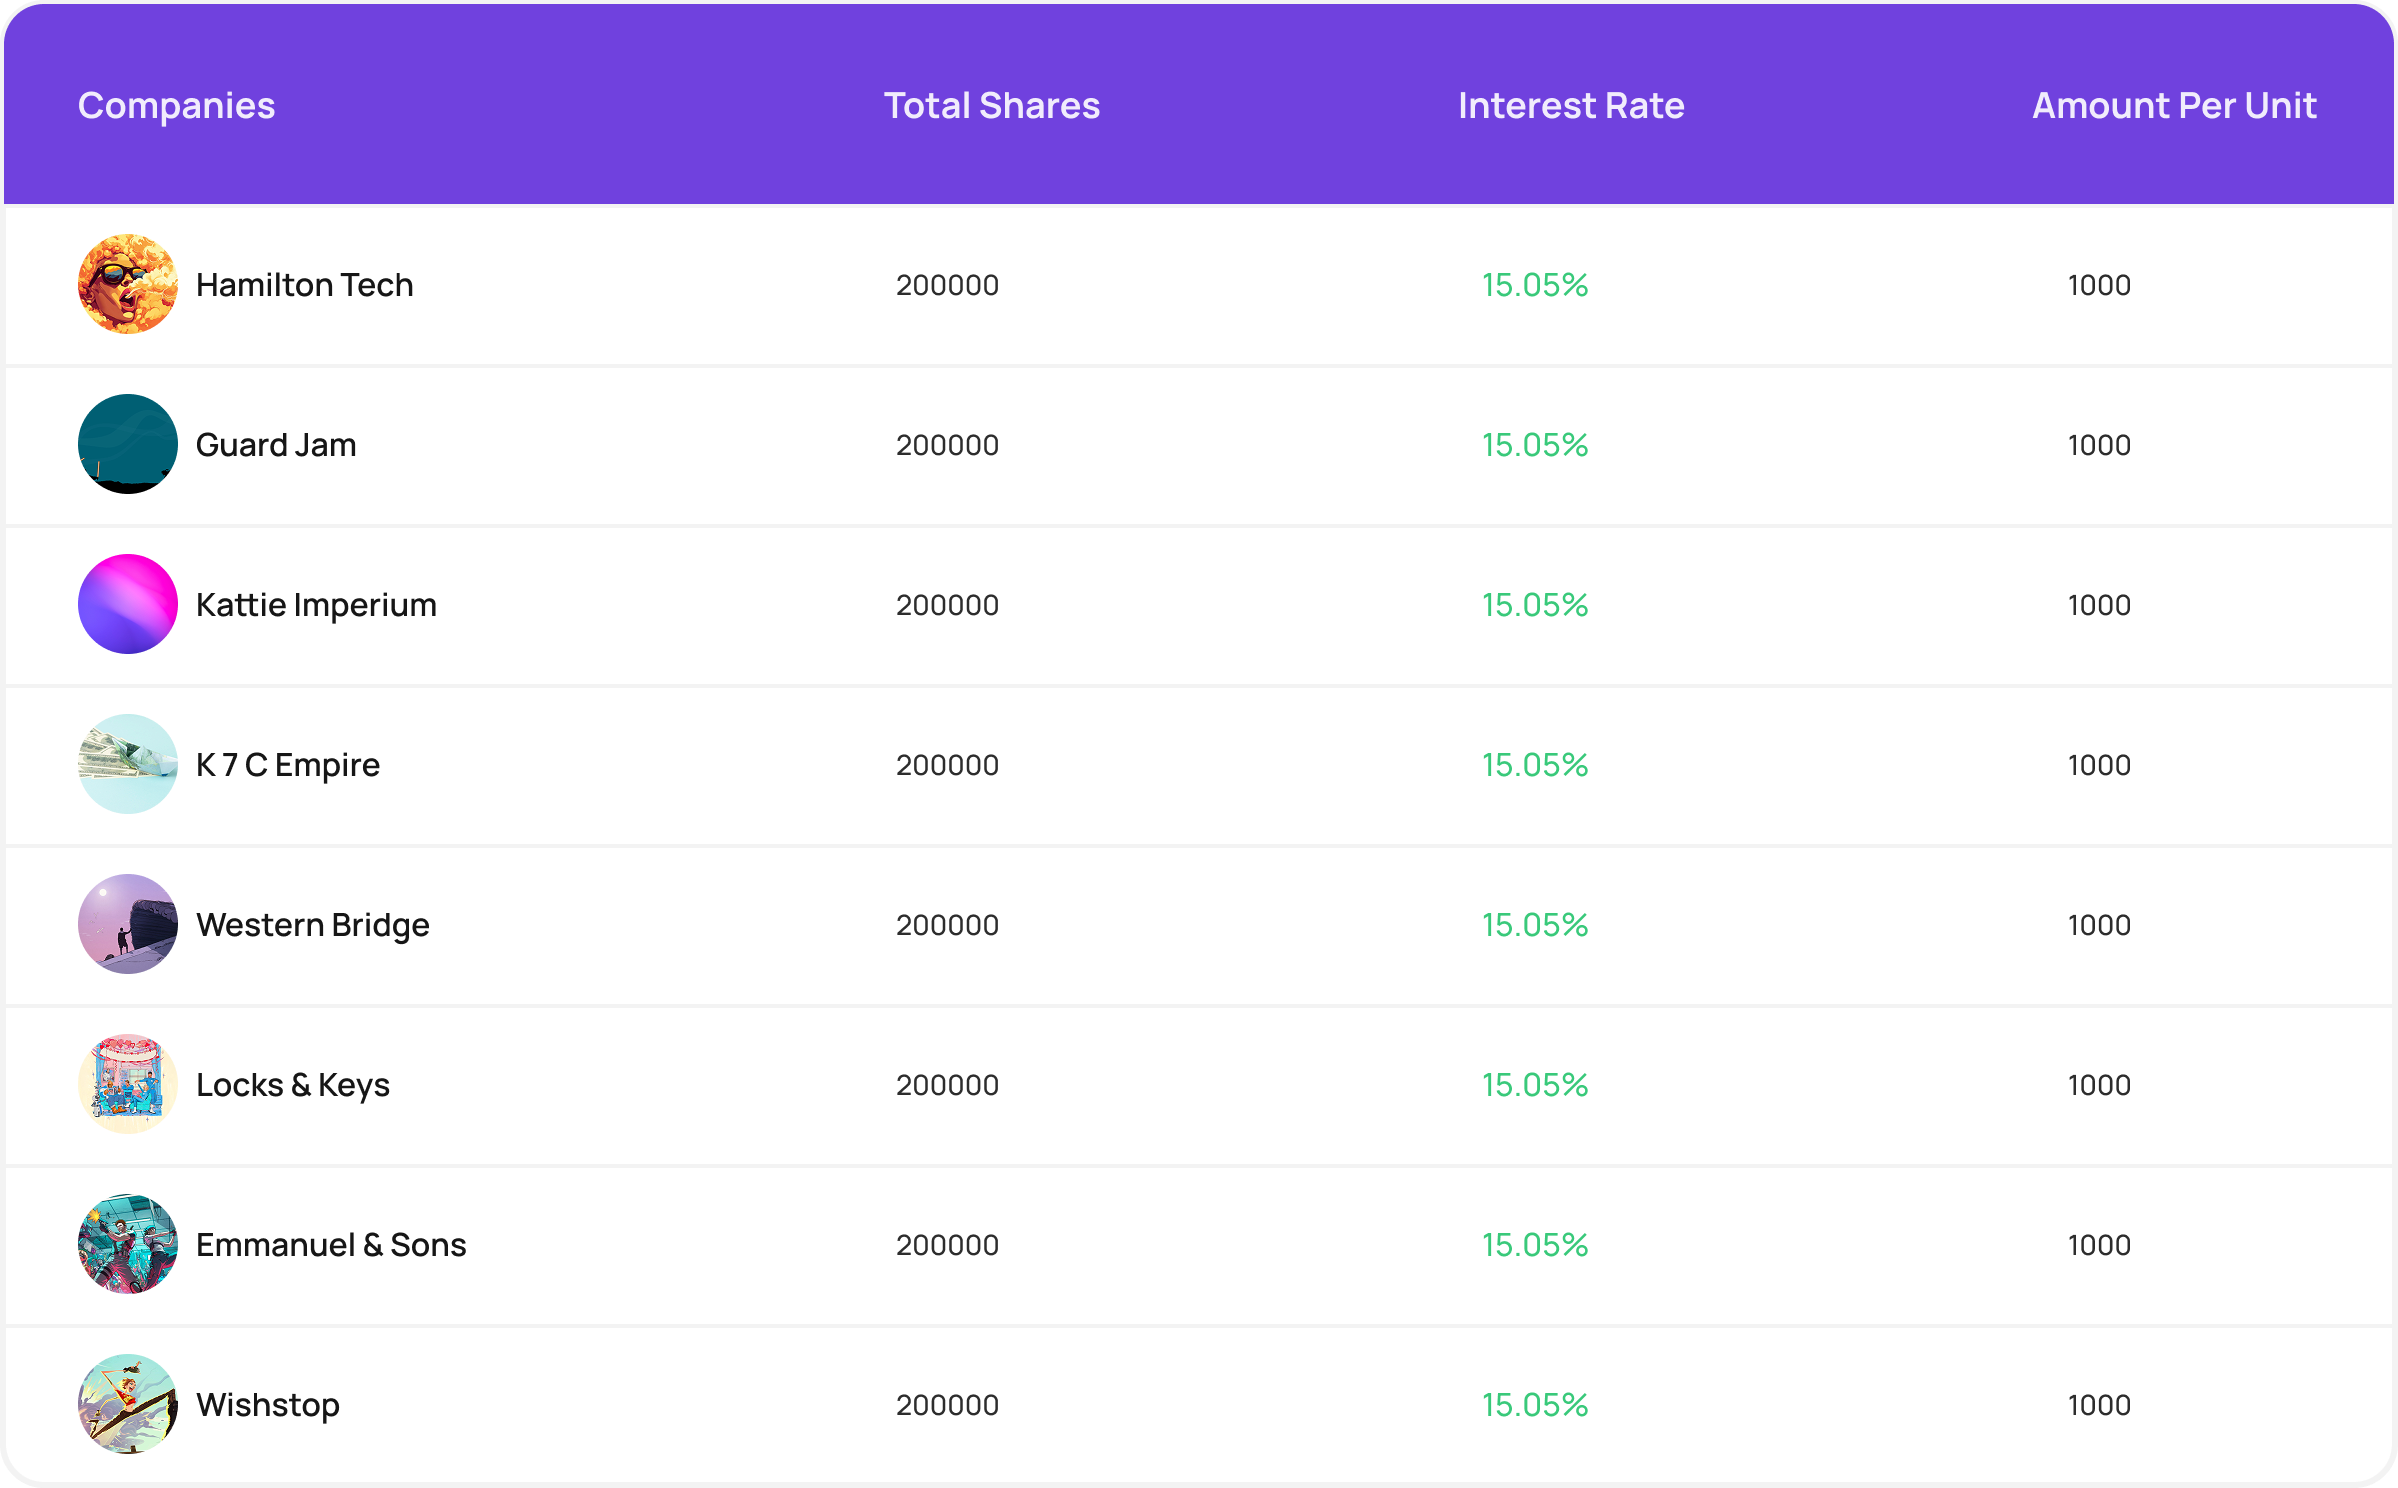Select K 7 C Empire's 15.05% rate

[x=1534, y=765]
